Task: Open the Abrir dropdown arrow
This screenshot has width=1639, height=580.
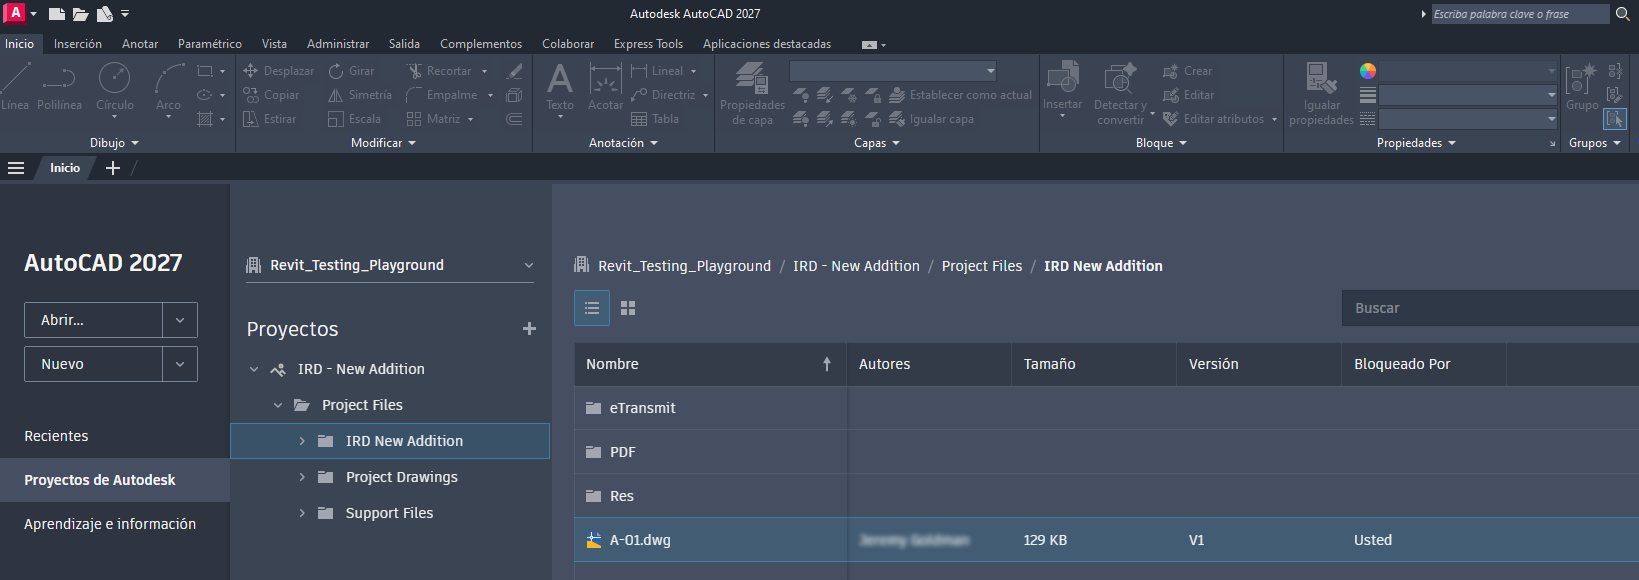Action: pyautogui.click(x=180, y=320)
